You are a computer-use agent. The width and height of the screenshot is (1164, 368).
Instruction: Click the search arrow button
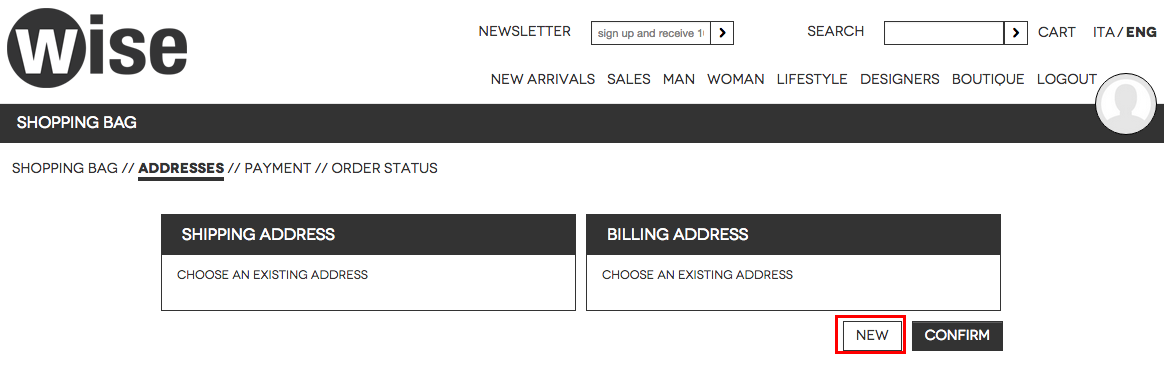point(1016,33)
